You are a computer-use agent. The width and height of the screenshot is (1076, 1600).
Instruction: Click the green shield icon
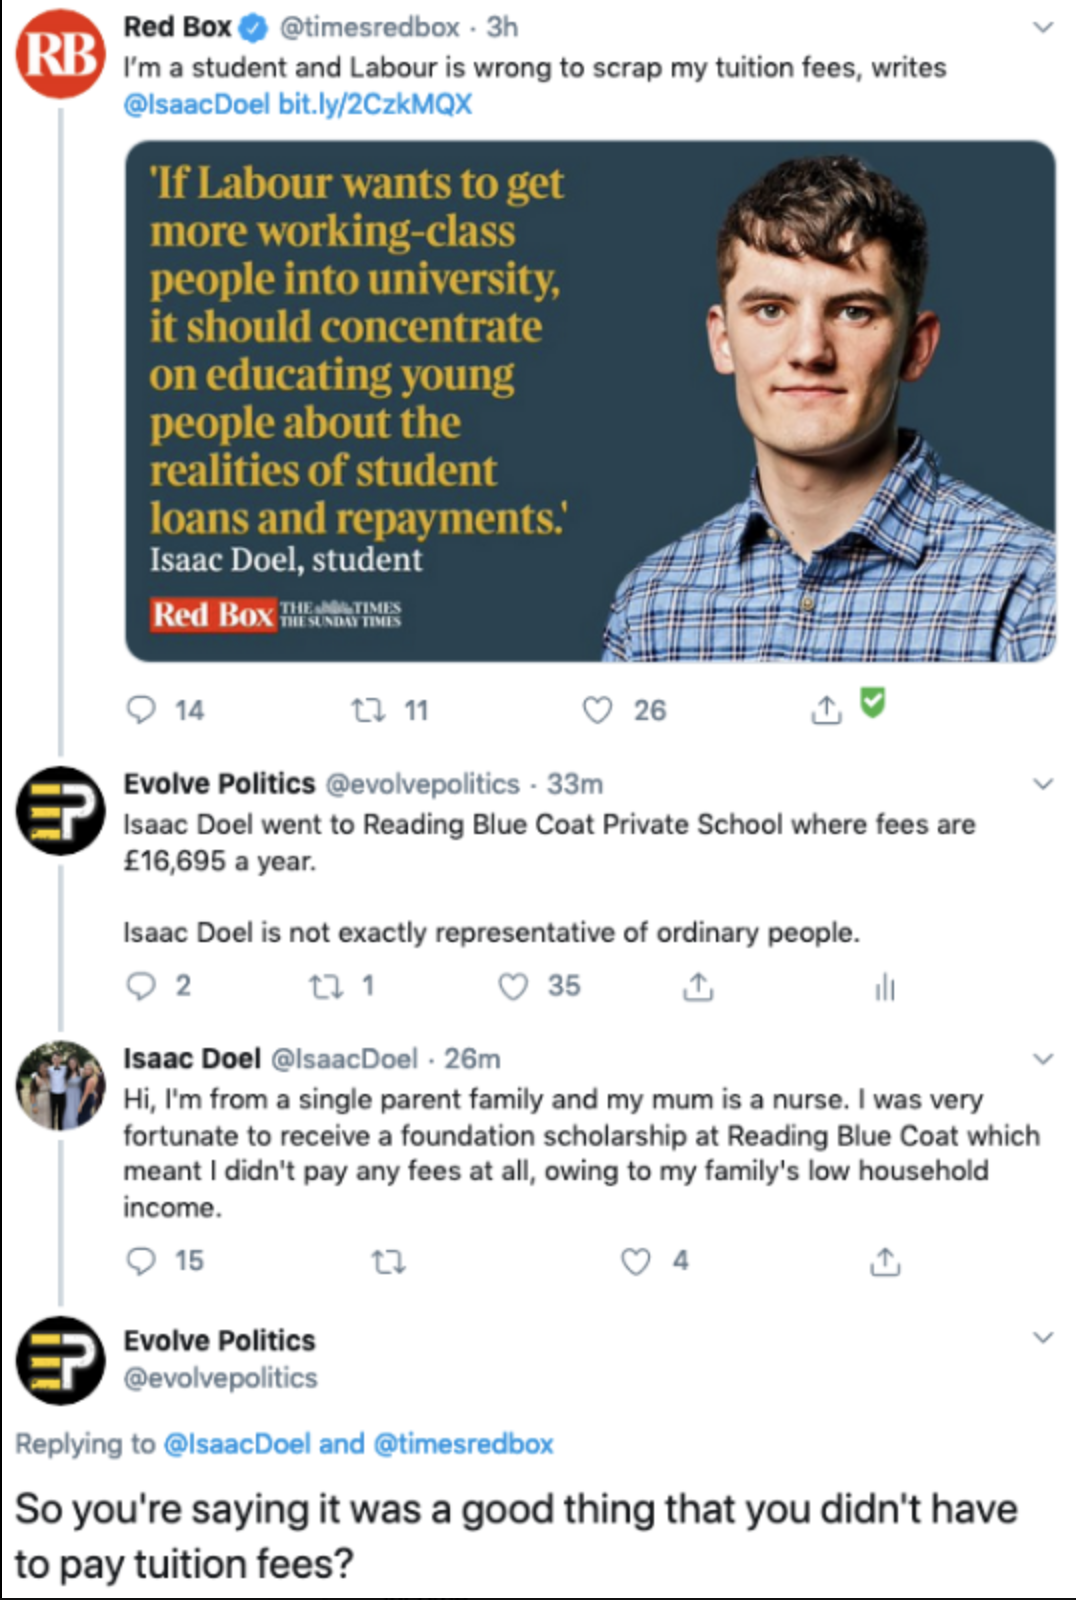(x=873, y=703)
